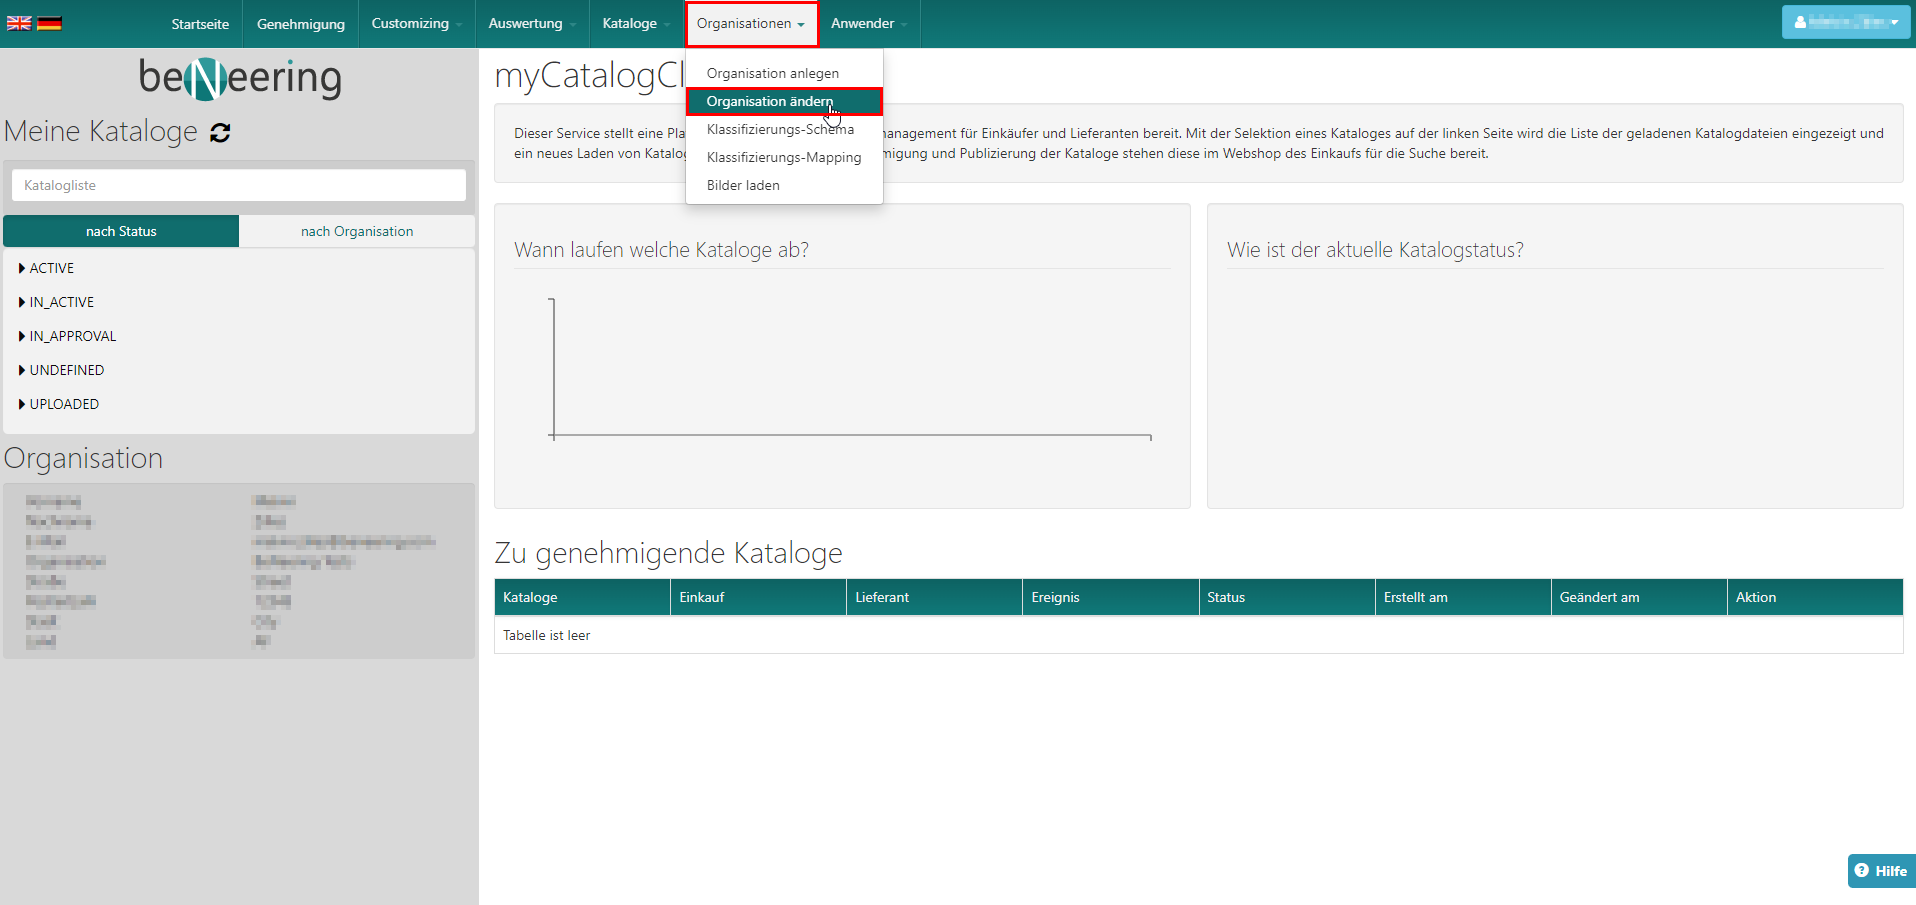Image resolution: width=1916 pixels, height=905 pixels.
Task: Switch language with the UK flag icon
Action: [x=19, y=23]
